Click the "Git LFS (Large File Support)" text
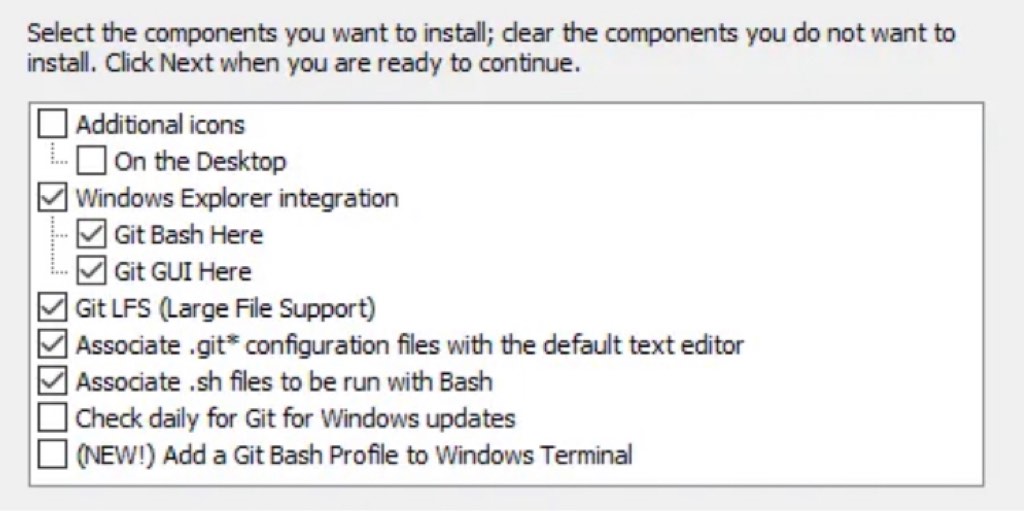 pyautogui.click(x=225, y=308)
